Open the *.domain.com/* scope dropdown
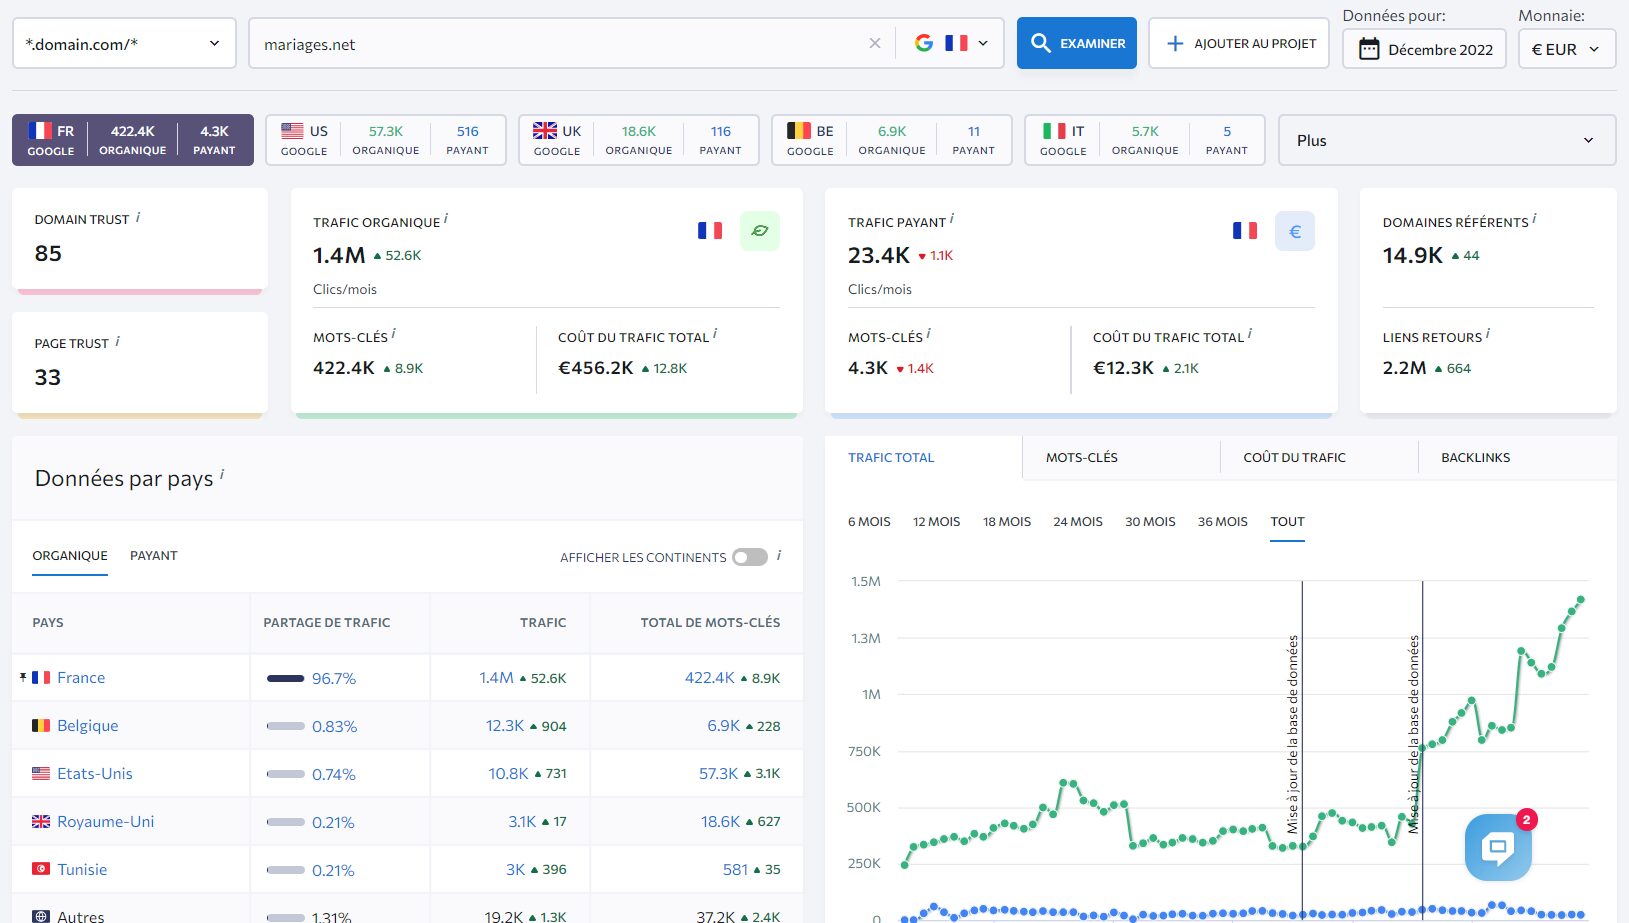This screenshot has width=1629, height=923. 124,43
